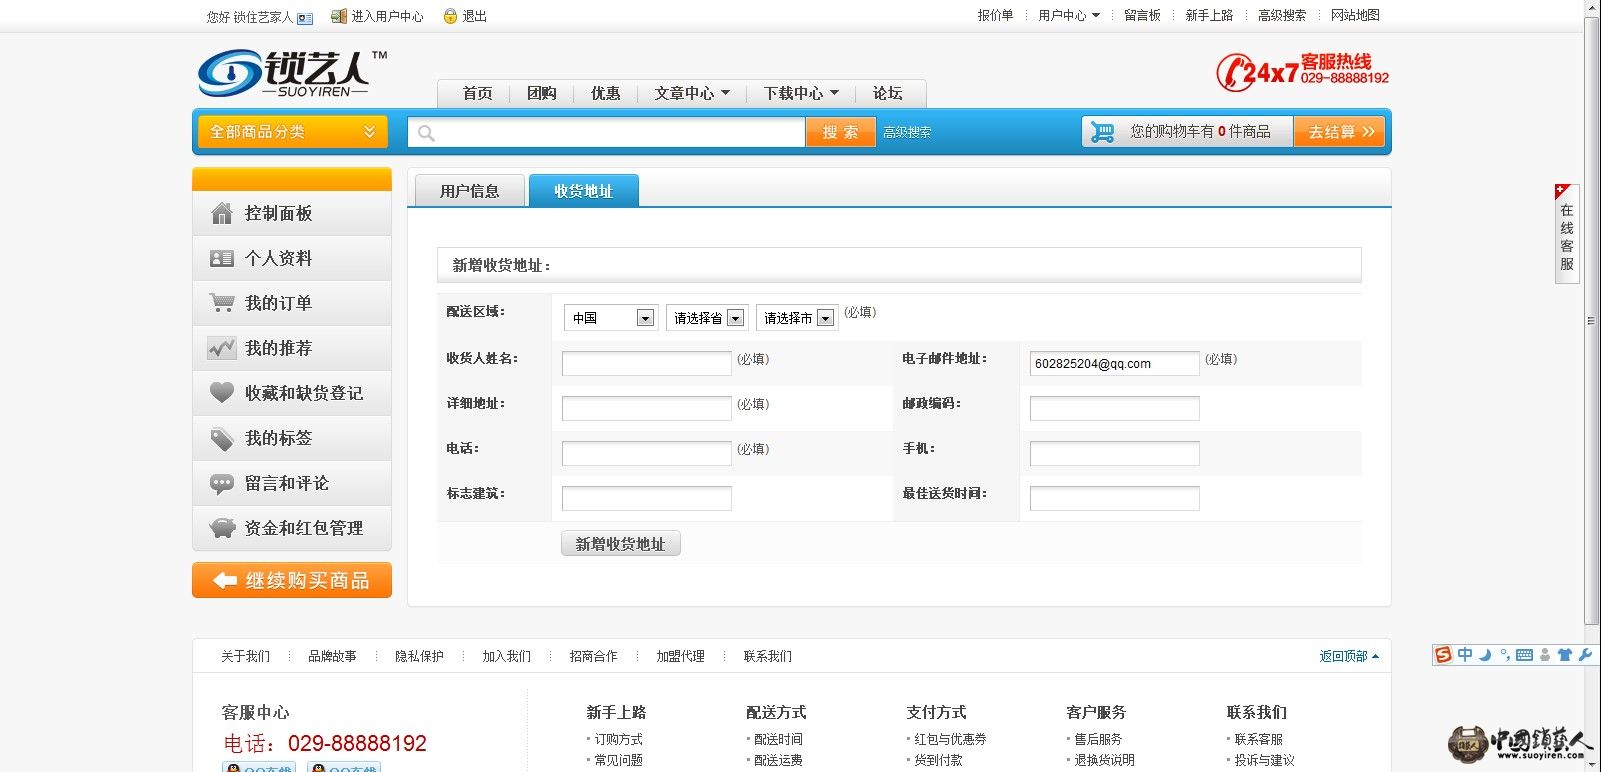
Task: Open the 论坛 nav item
Action: 887,93
